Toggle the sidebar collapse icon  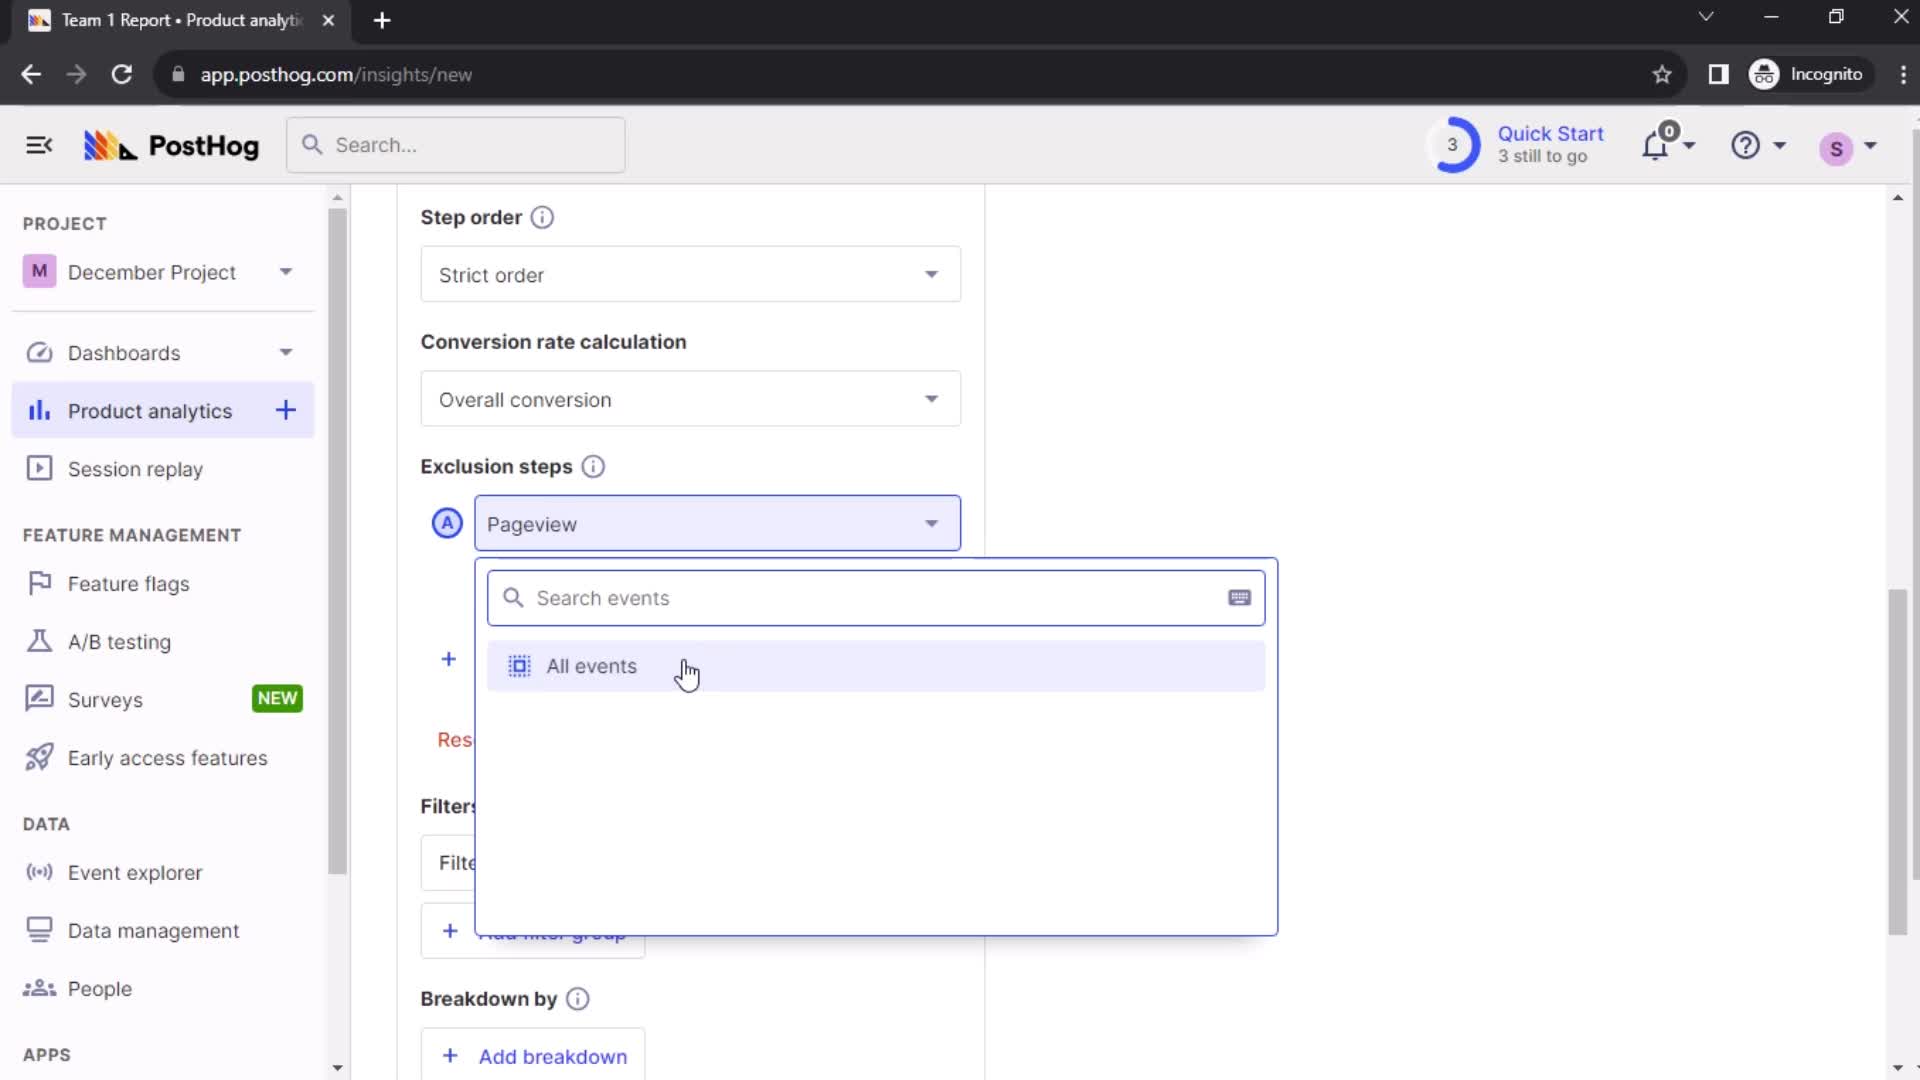coord(38,144)
